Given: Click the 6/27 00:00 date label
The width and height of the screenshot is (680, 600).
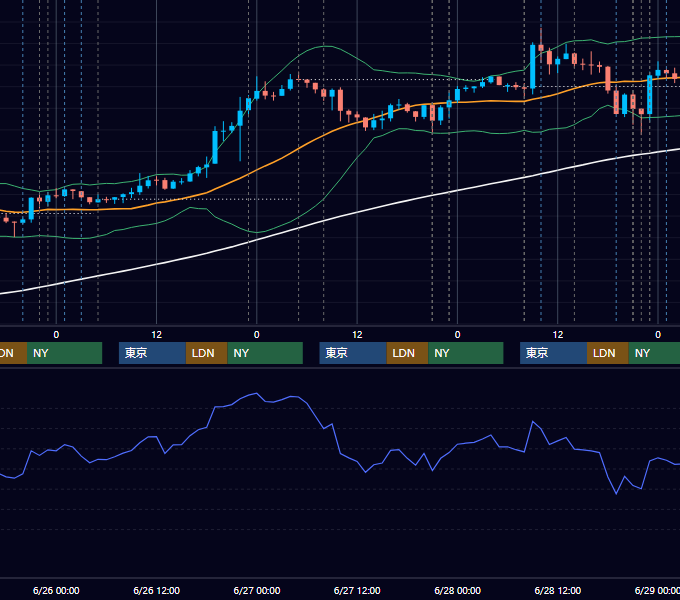Looking at the screenshot, I should click(x=257, y=590).
